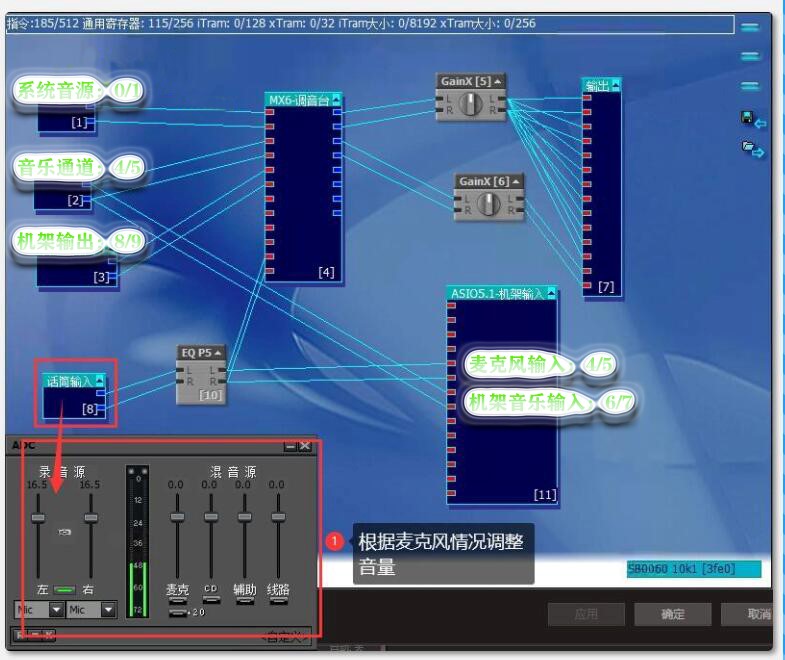Image resolution: width=785 pixels, height=660 pixels.
Task: Select the ASIO5.1 module [11]
Action: point(502,396)
